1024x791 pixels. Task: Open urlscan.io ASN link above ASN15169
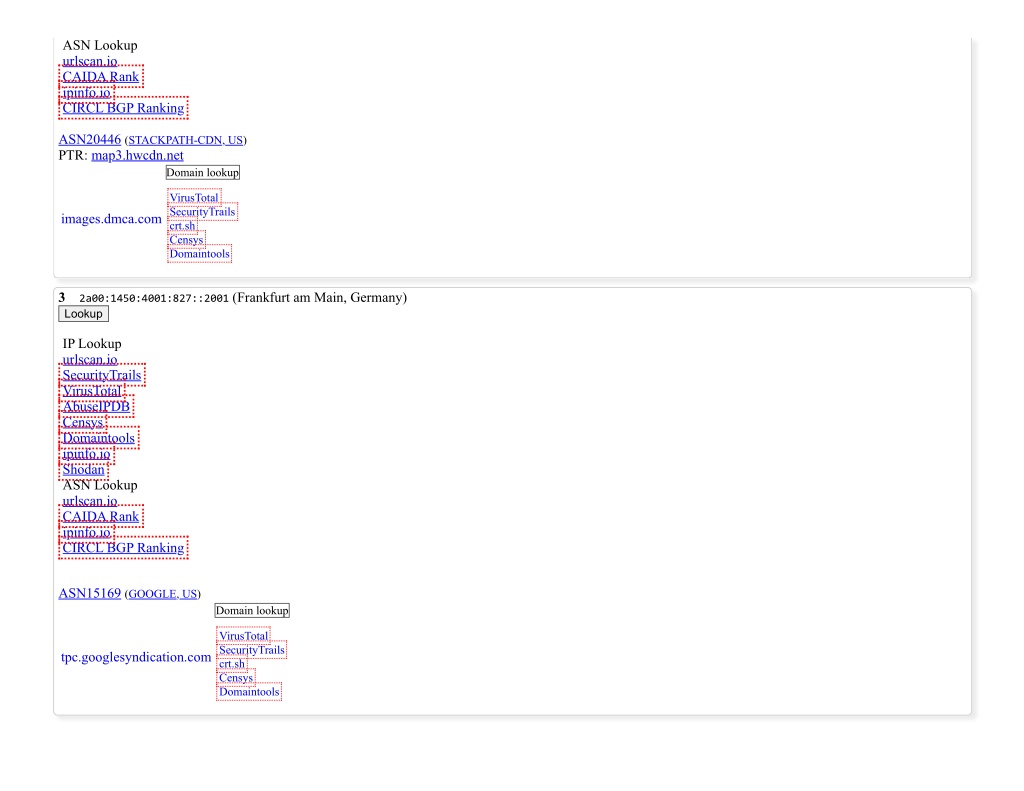click(90, 501)
